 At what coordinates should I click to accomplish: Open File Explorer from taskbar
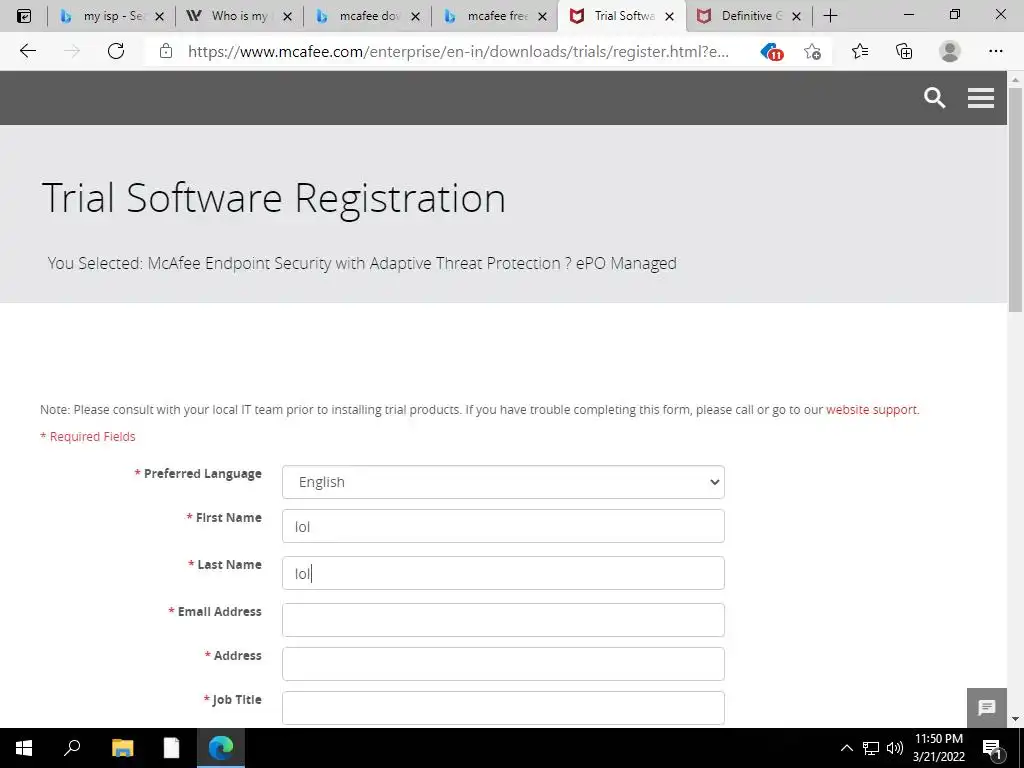(x=122, y=748)
